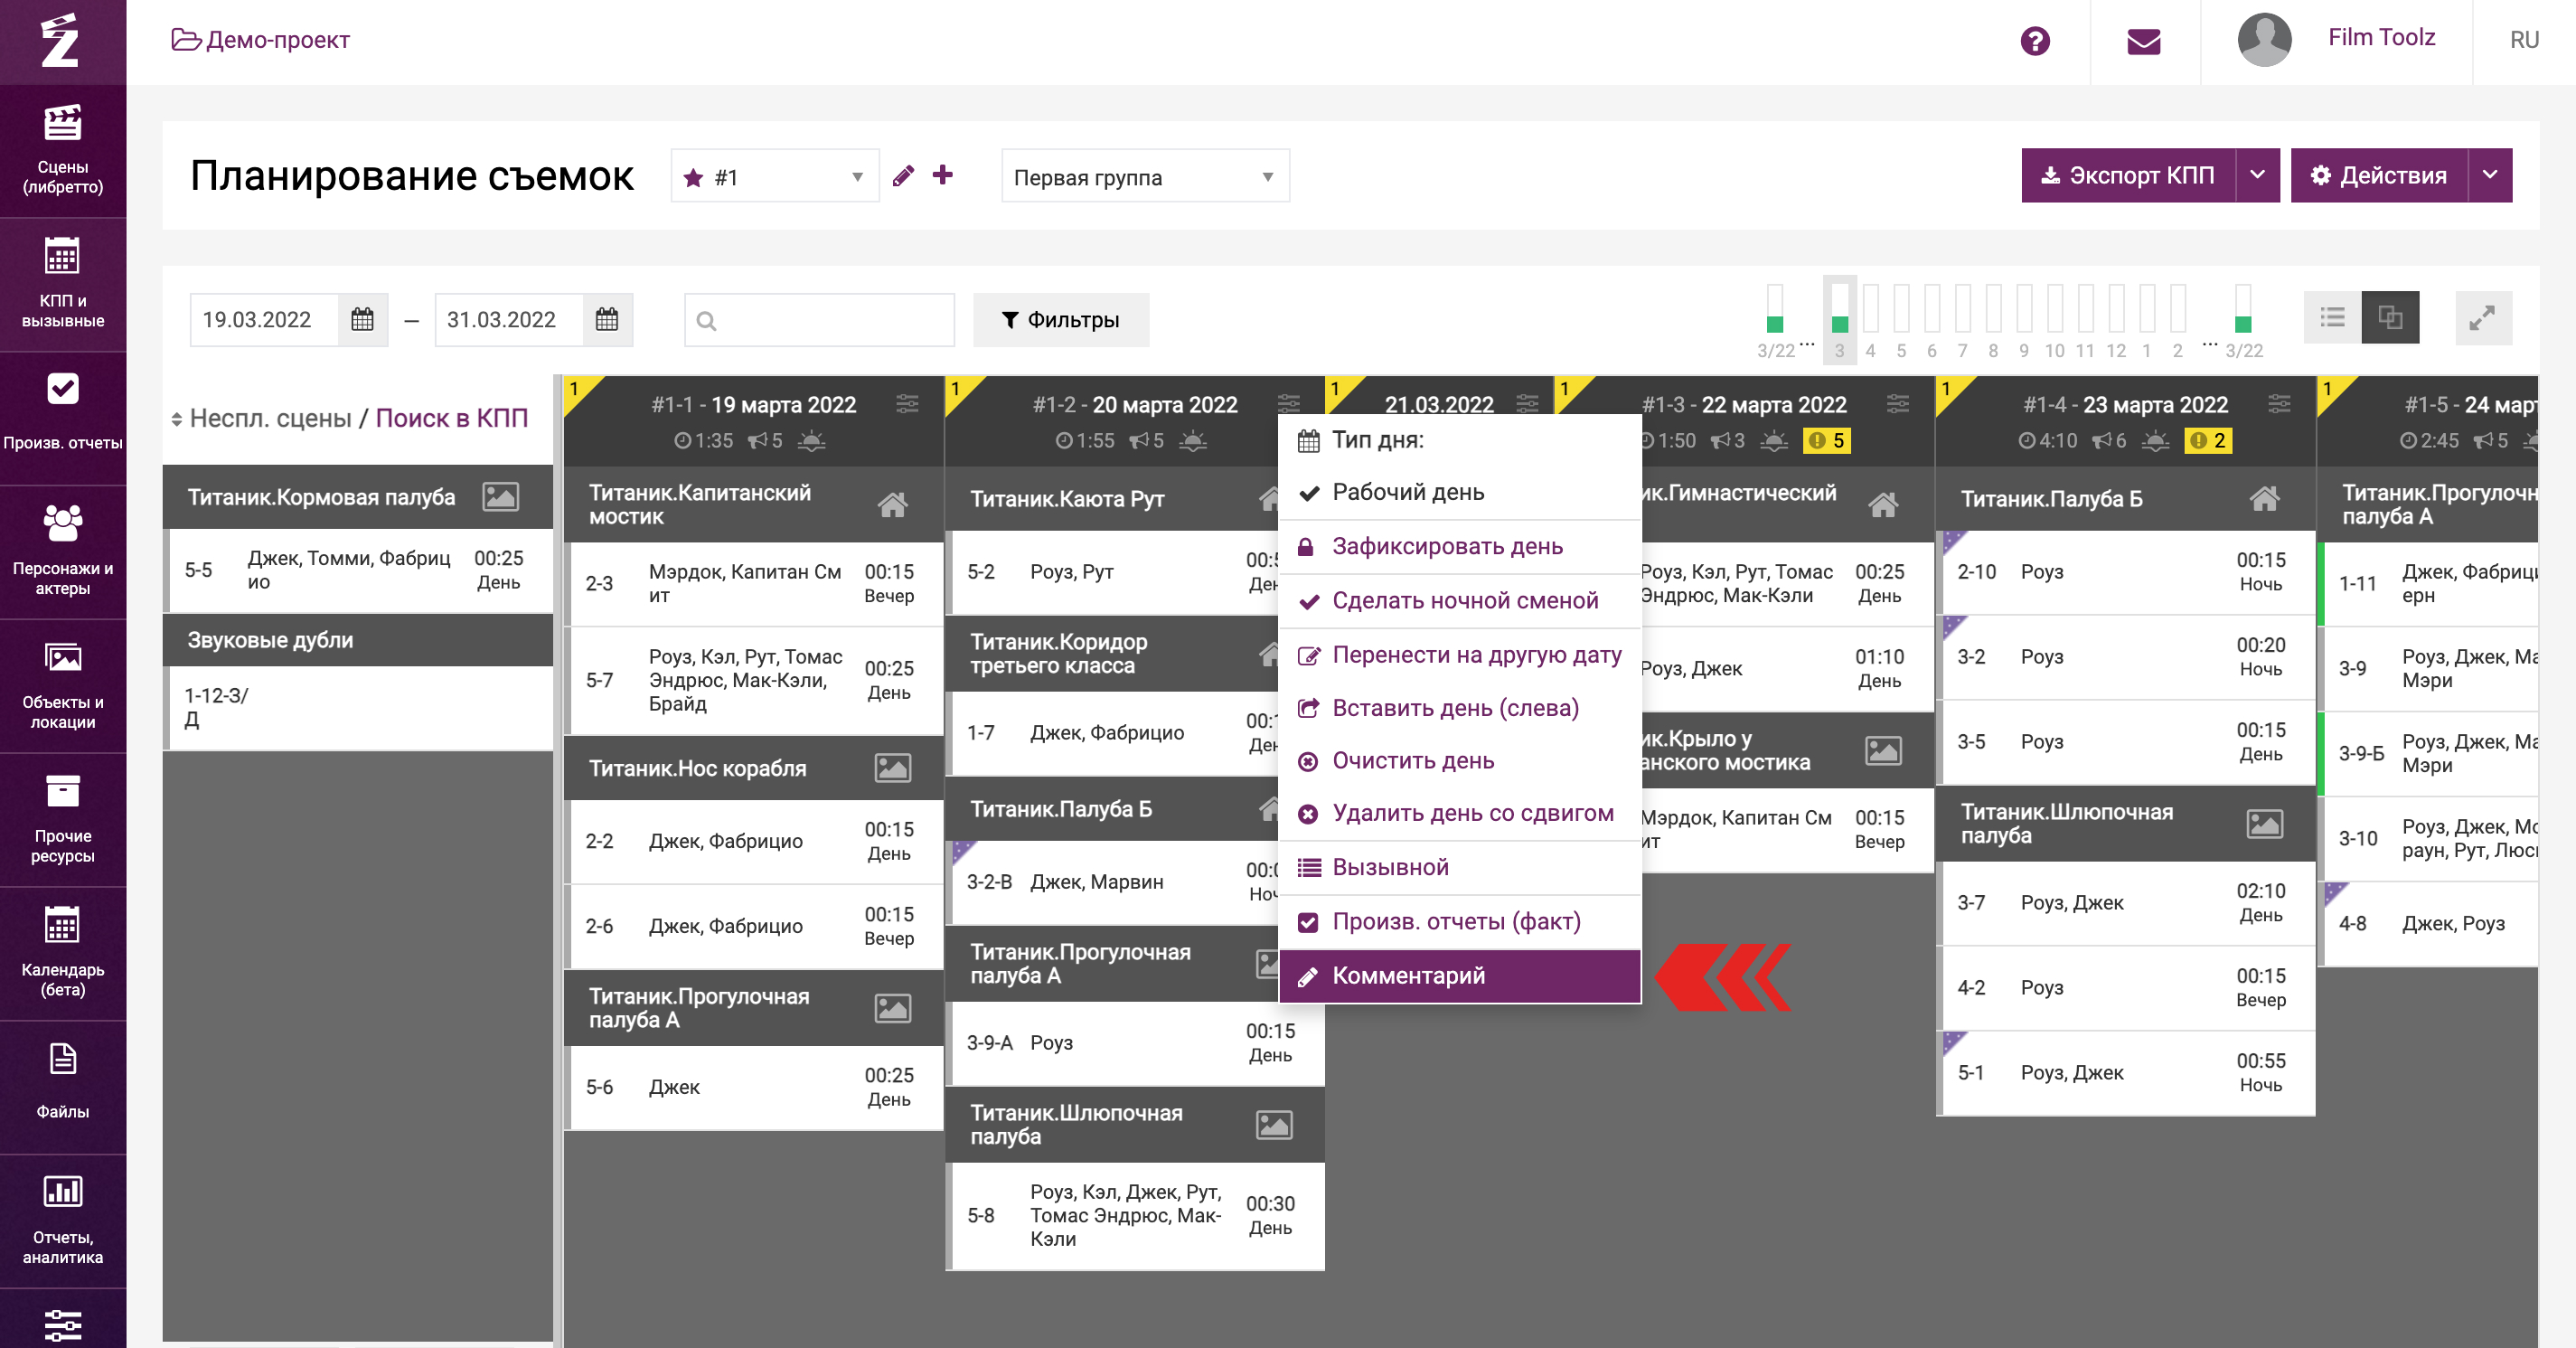Viewport: 2576px width, 1348px height.
Task: Toggle 'Сделать ночной сменой' option
Action: click(x=1464, y=600)
